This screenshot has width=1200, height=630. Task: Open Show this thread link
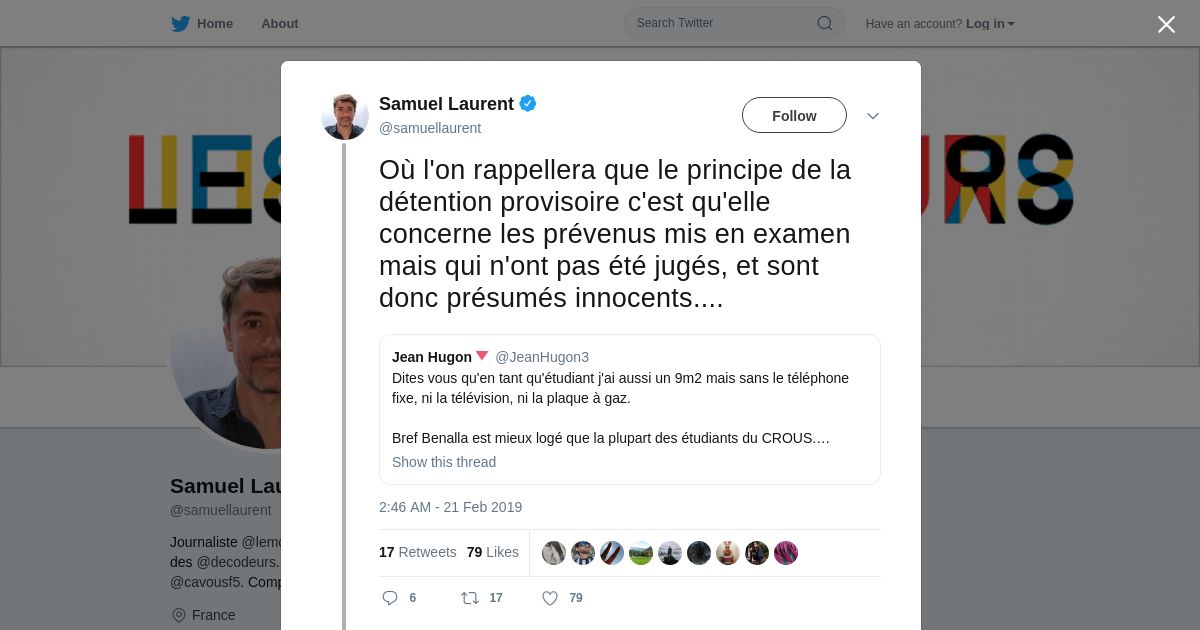444,462
